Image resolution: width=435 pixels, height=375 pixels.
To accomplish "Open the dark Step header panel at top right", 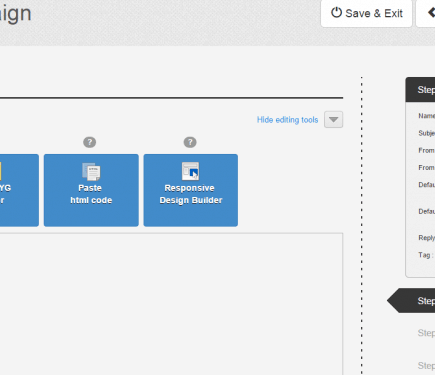I will tap(420, 90).
